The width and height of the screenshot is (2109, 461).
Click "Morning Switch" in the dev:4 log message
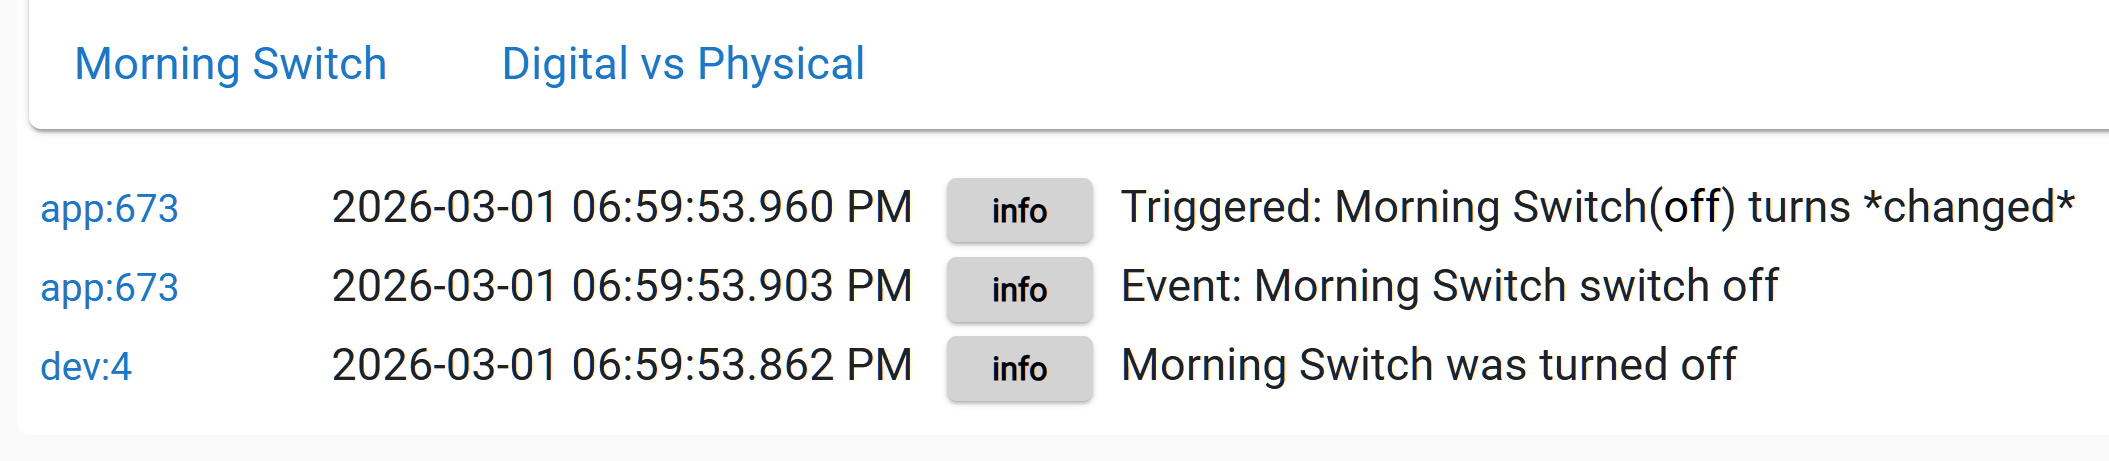tap(1203, 366)
